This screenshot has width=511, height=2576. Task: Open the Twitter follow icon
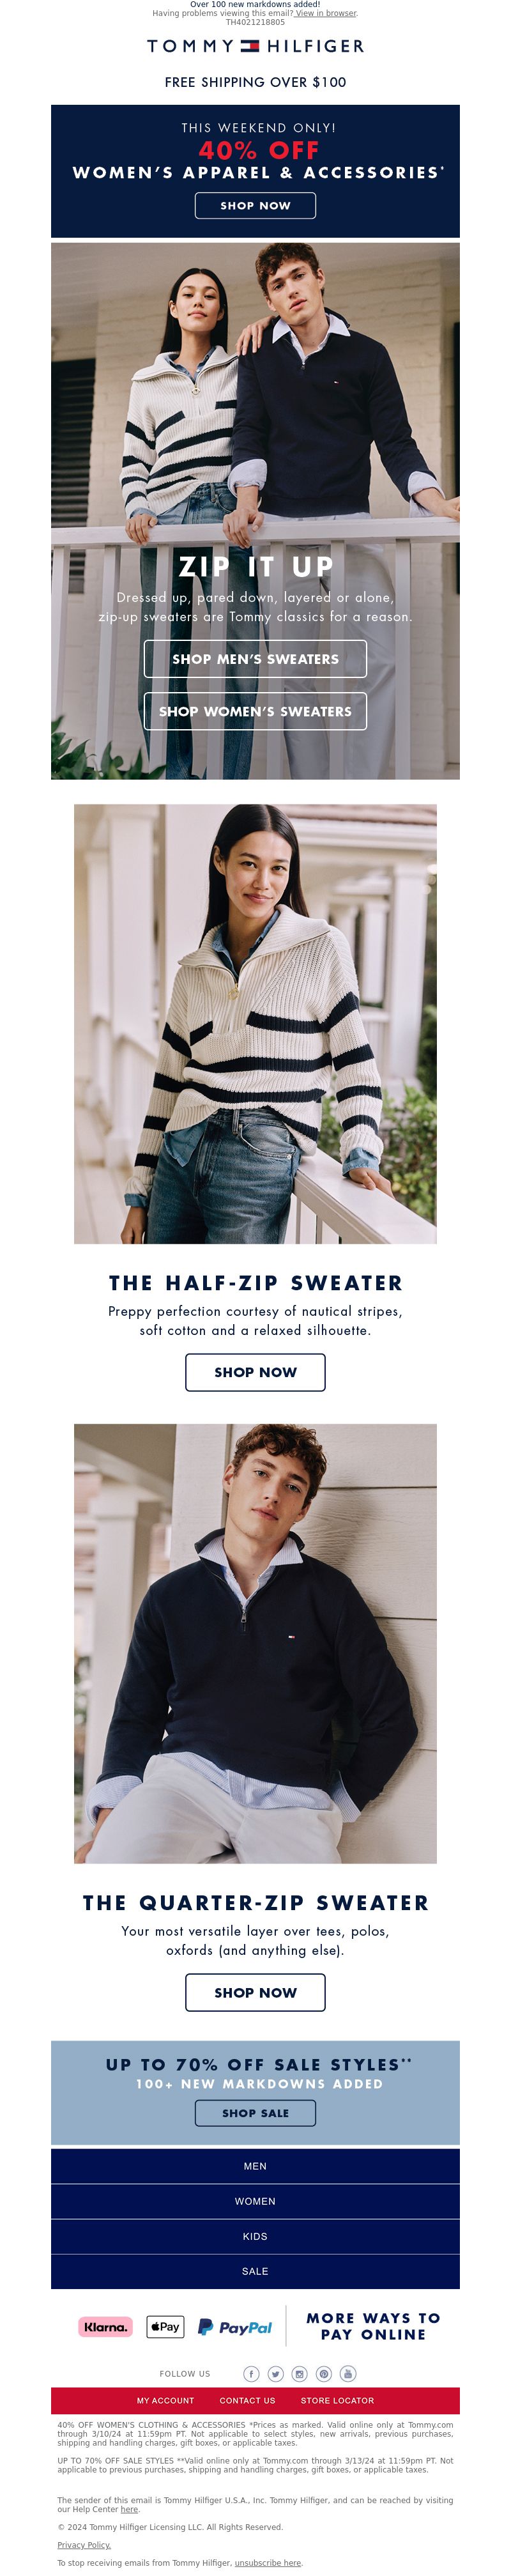(275, 2373)
